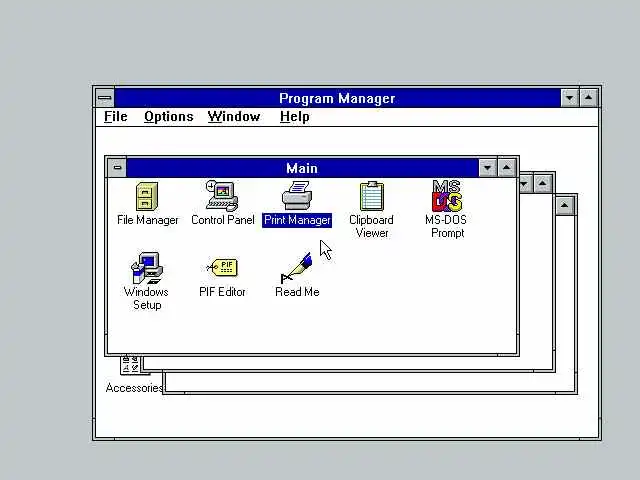Screen dimensions: 640x480
Task: Minimize the second group window behind Main
Action: pyautogui.click(x=526, y=183)
